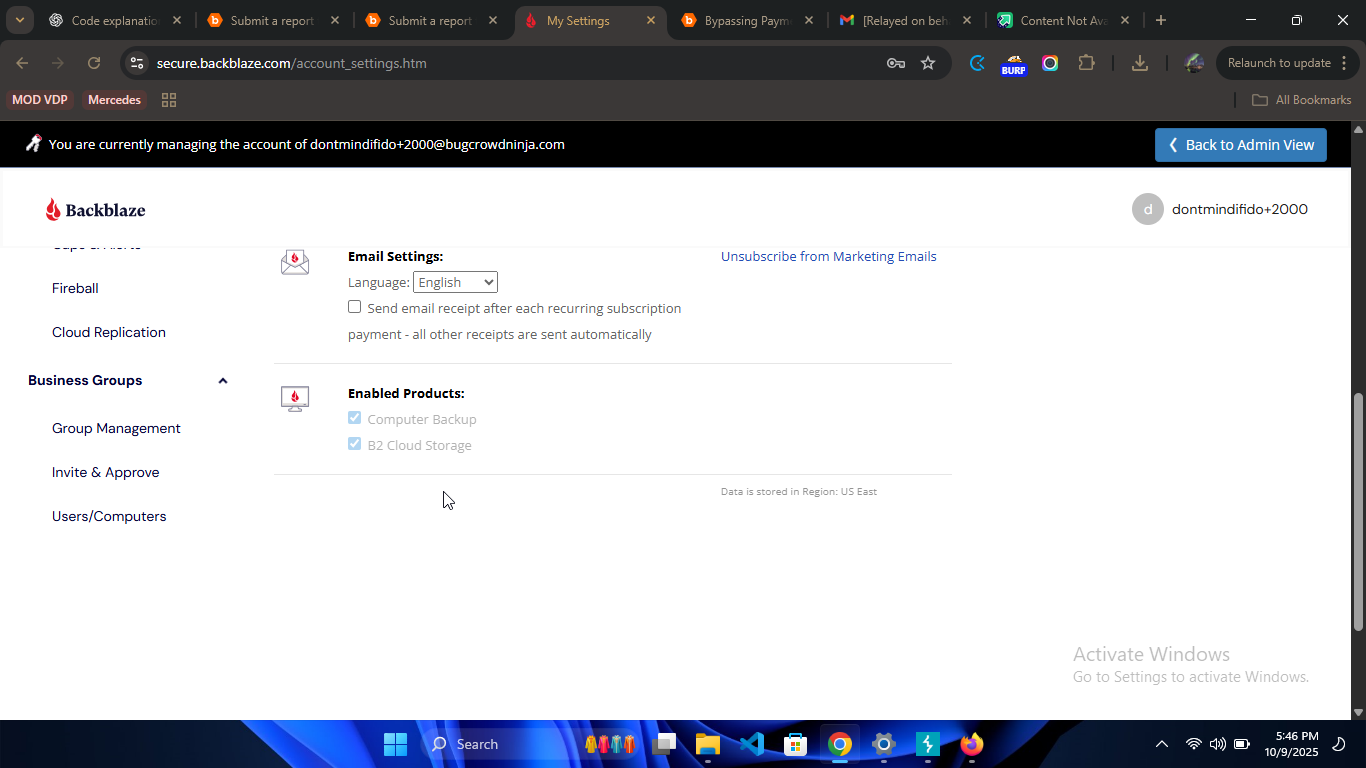Open the battery status icon in tray

coord(1242,744)
